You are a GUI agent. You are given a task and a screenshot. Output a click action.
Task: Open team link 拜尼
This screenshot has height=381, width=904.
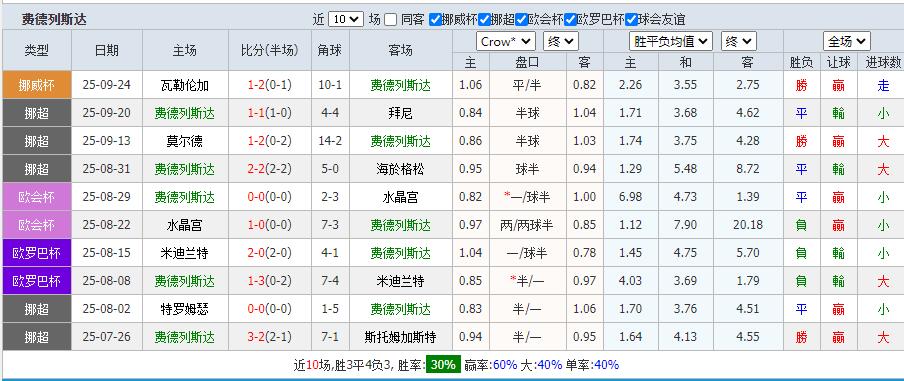[400, 114]
